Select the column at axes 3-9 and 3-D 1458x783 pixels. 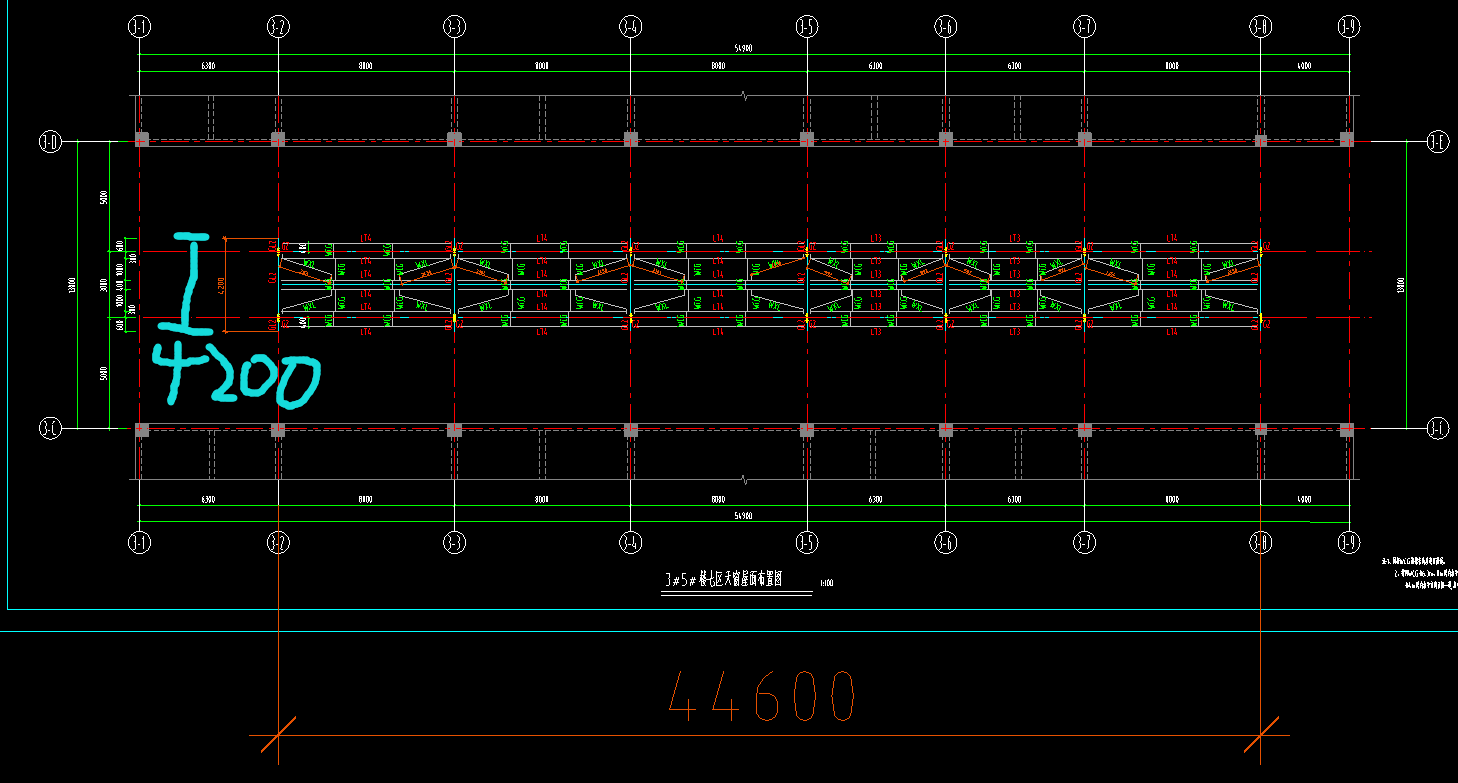click(1347, 139)
